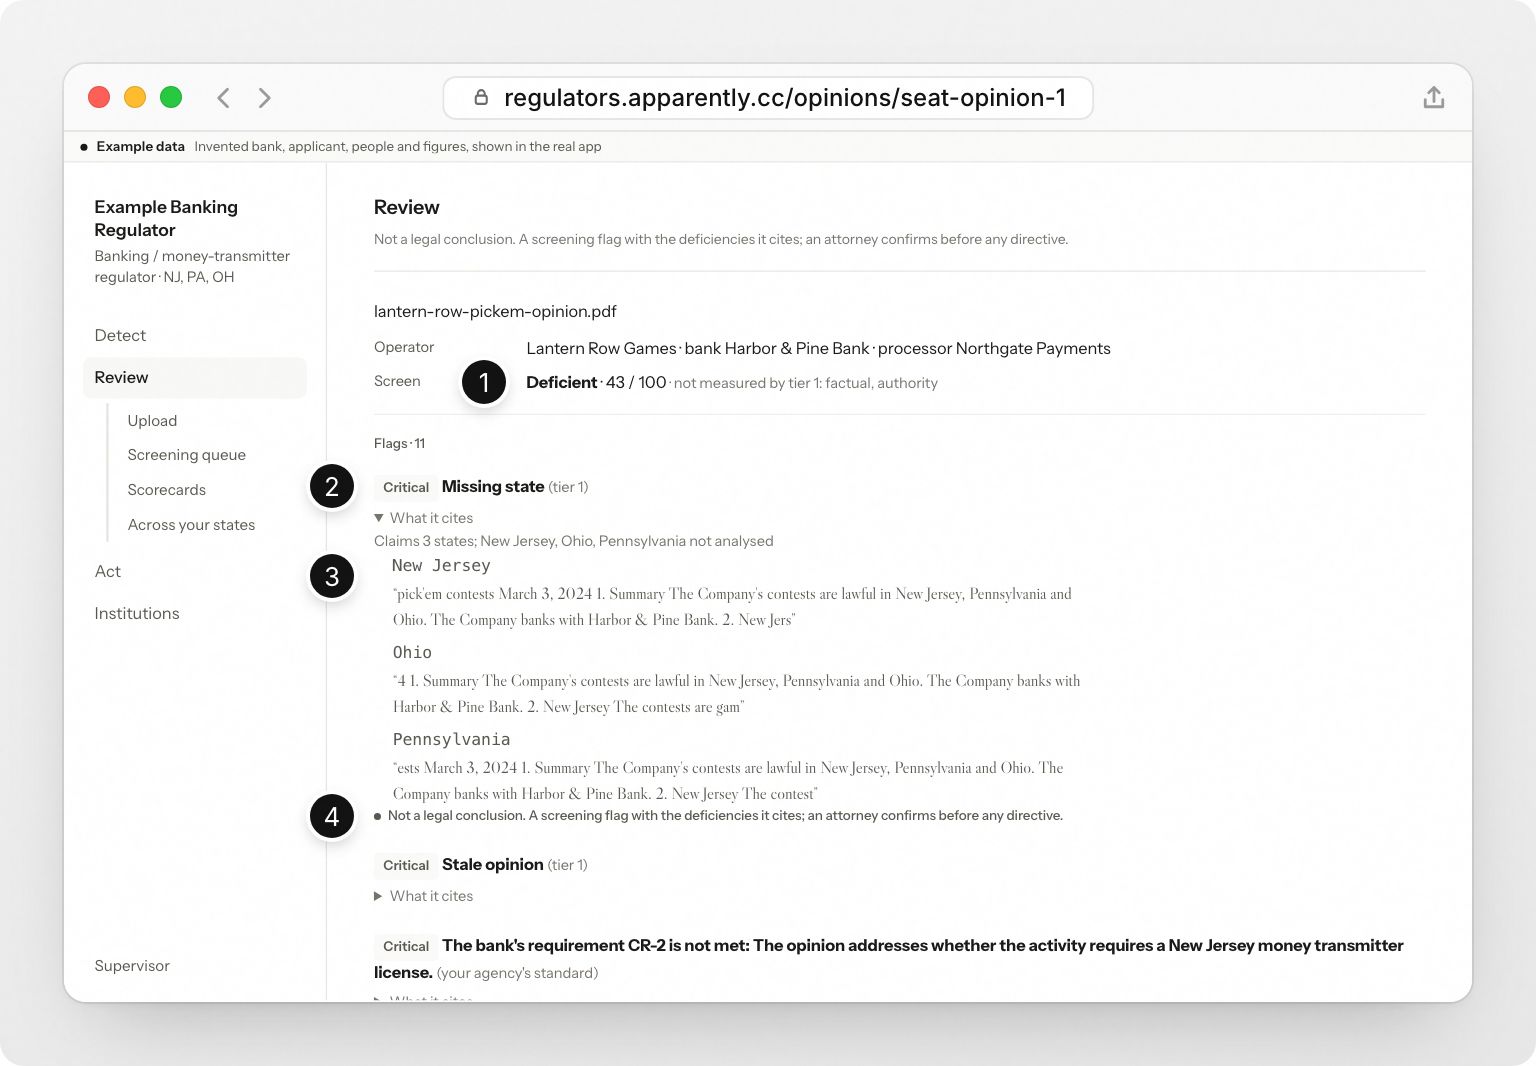Click the red close window button
Image resolution: width=1536 pixels, height=1066 pixels.
point(99,97)
